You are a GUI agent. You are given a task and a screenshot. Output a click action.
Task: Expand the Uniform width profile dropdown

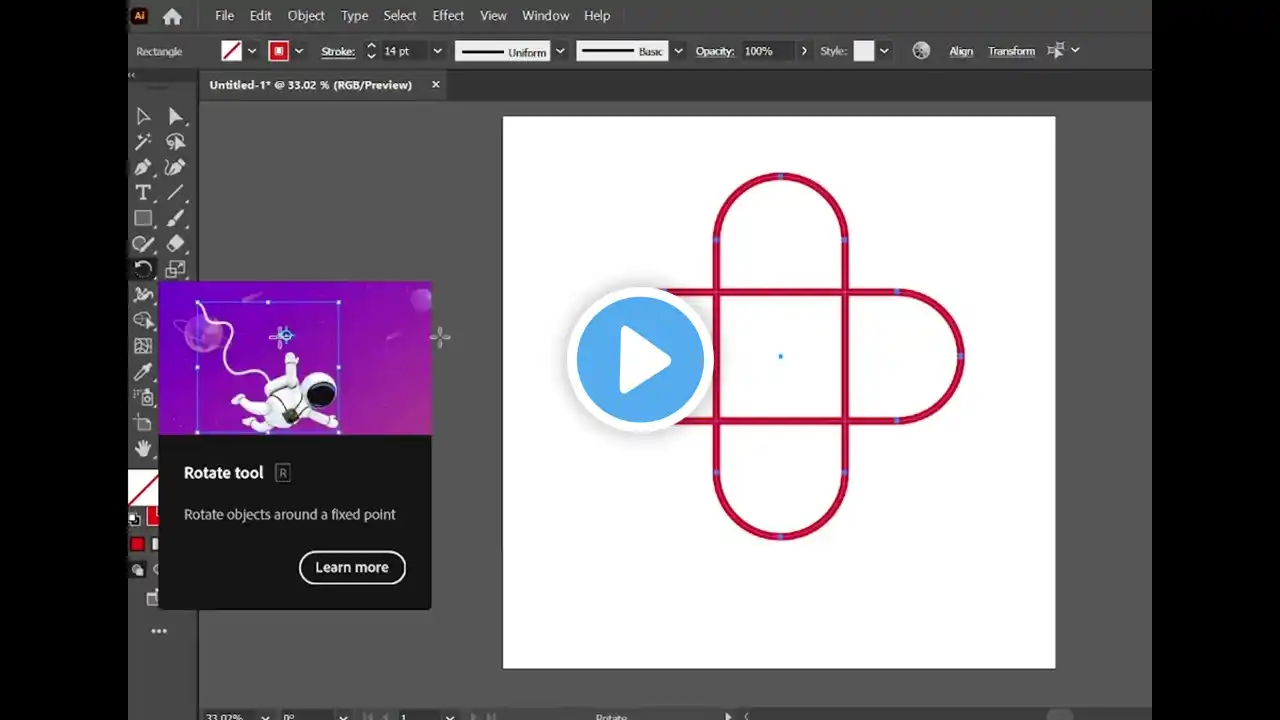click(559, 51)
